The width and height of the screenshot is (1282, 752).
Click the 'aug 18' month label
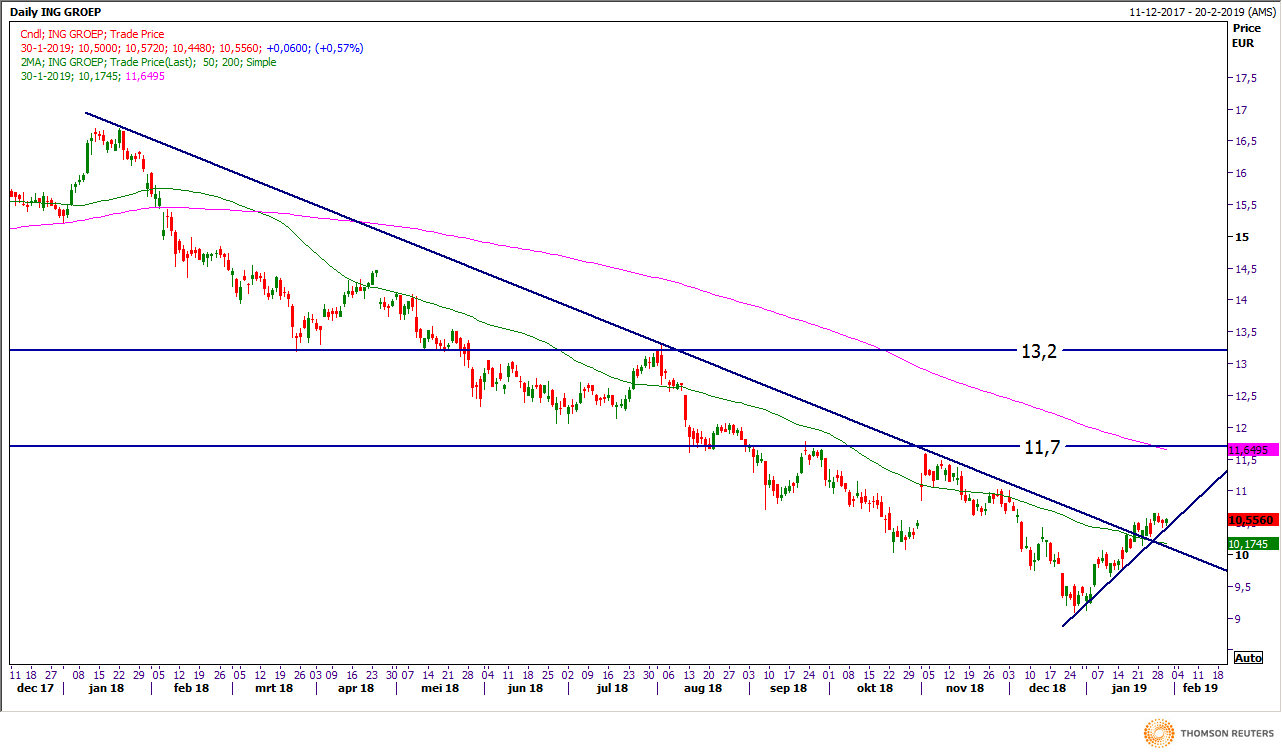pos(703,688)
